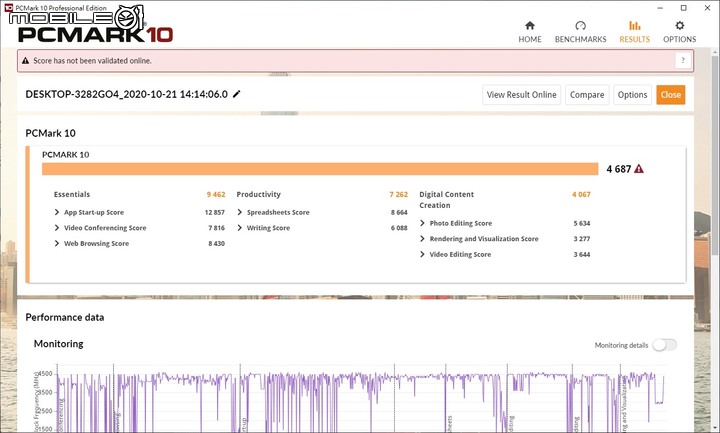Expand Writing Score row
720x433 pixels.
click(x=240, y=228)
